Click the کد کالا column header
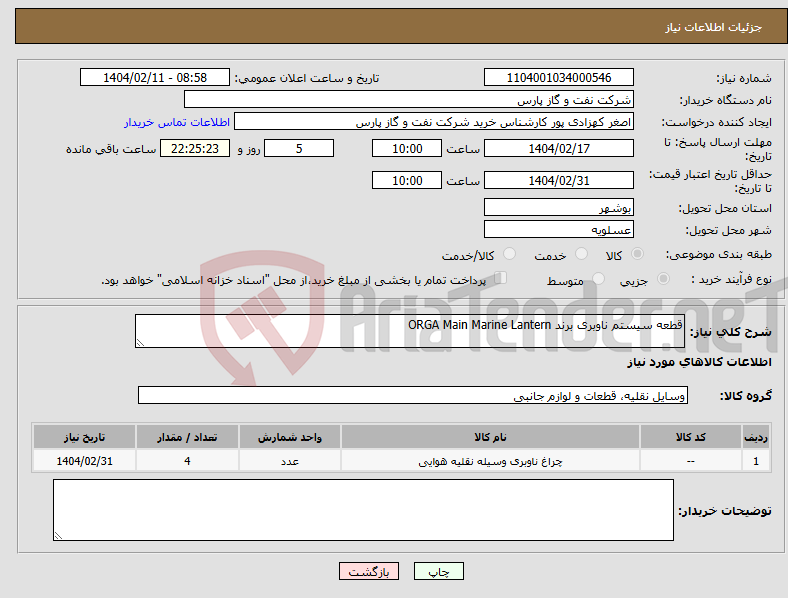This screenshot has width=788, height=598. click(x=691, y=437)
